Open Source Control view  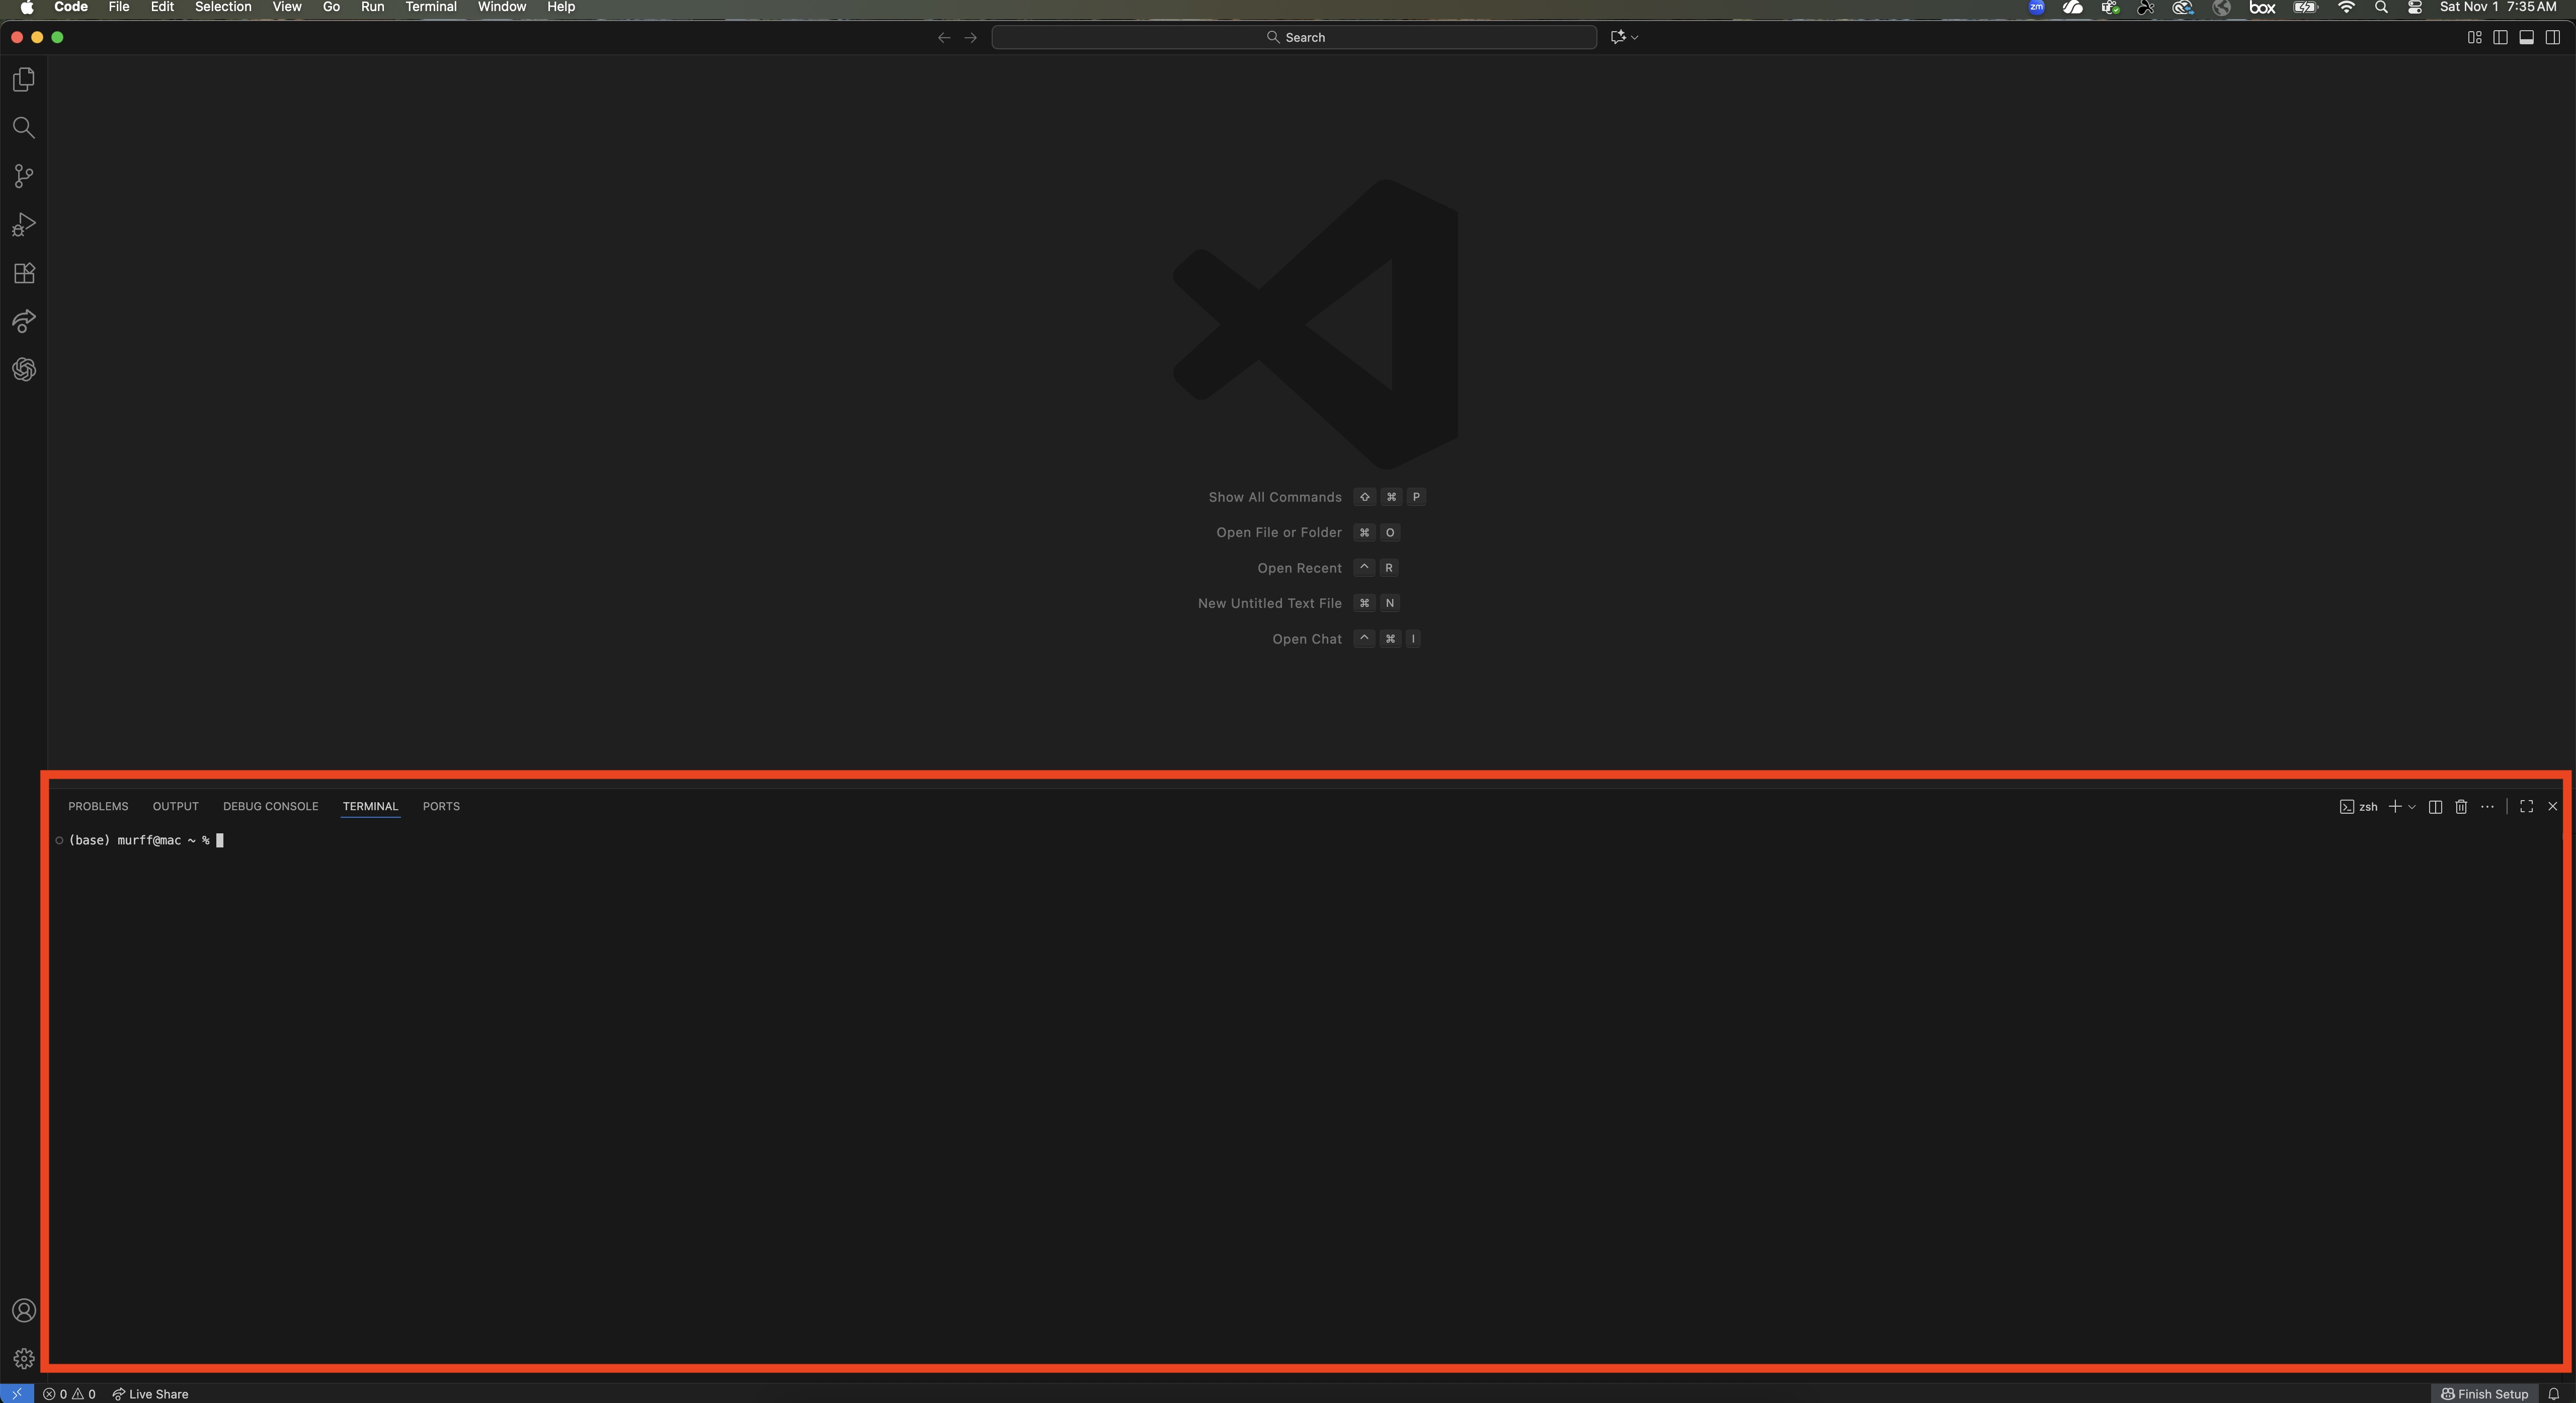[x=24, y=176]
